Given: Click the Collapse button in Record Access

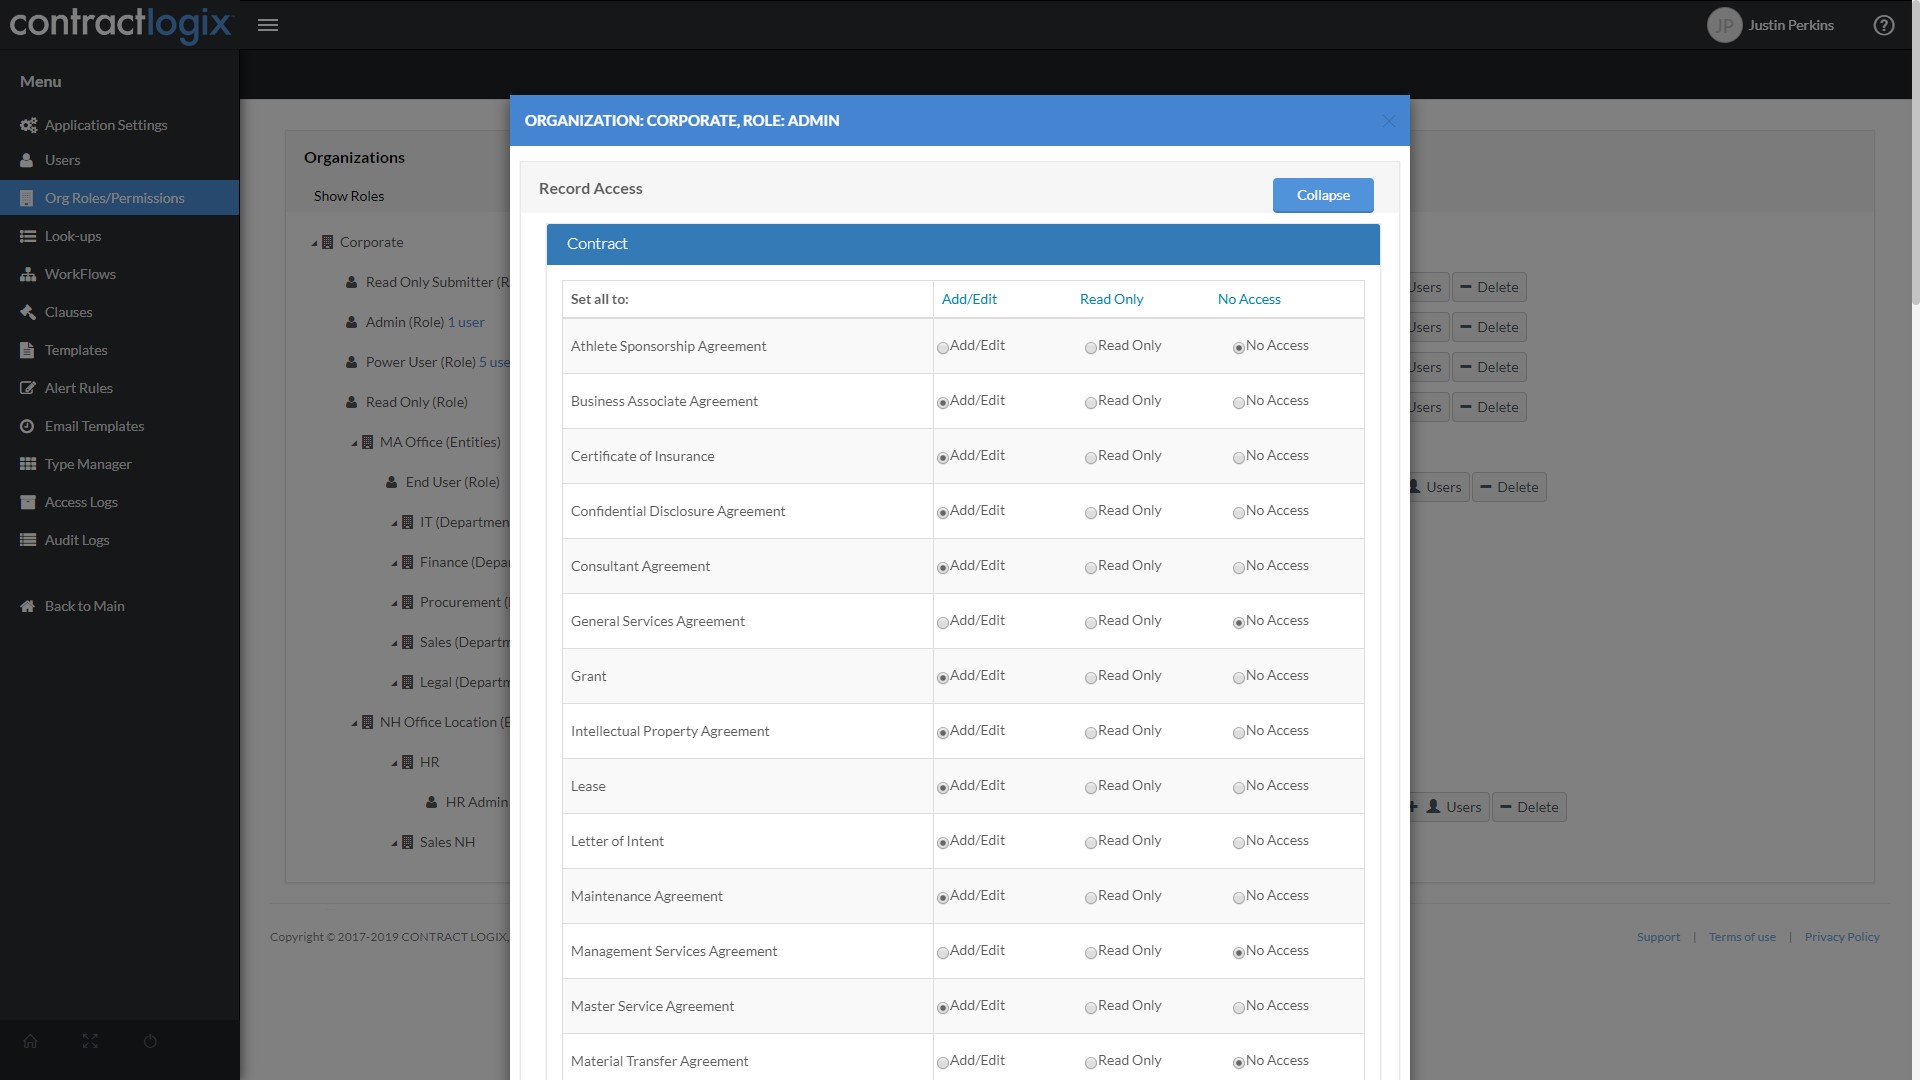Looking at the screenshot, I should click(1322, 195).
